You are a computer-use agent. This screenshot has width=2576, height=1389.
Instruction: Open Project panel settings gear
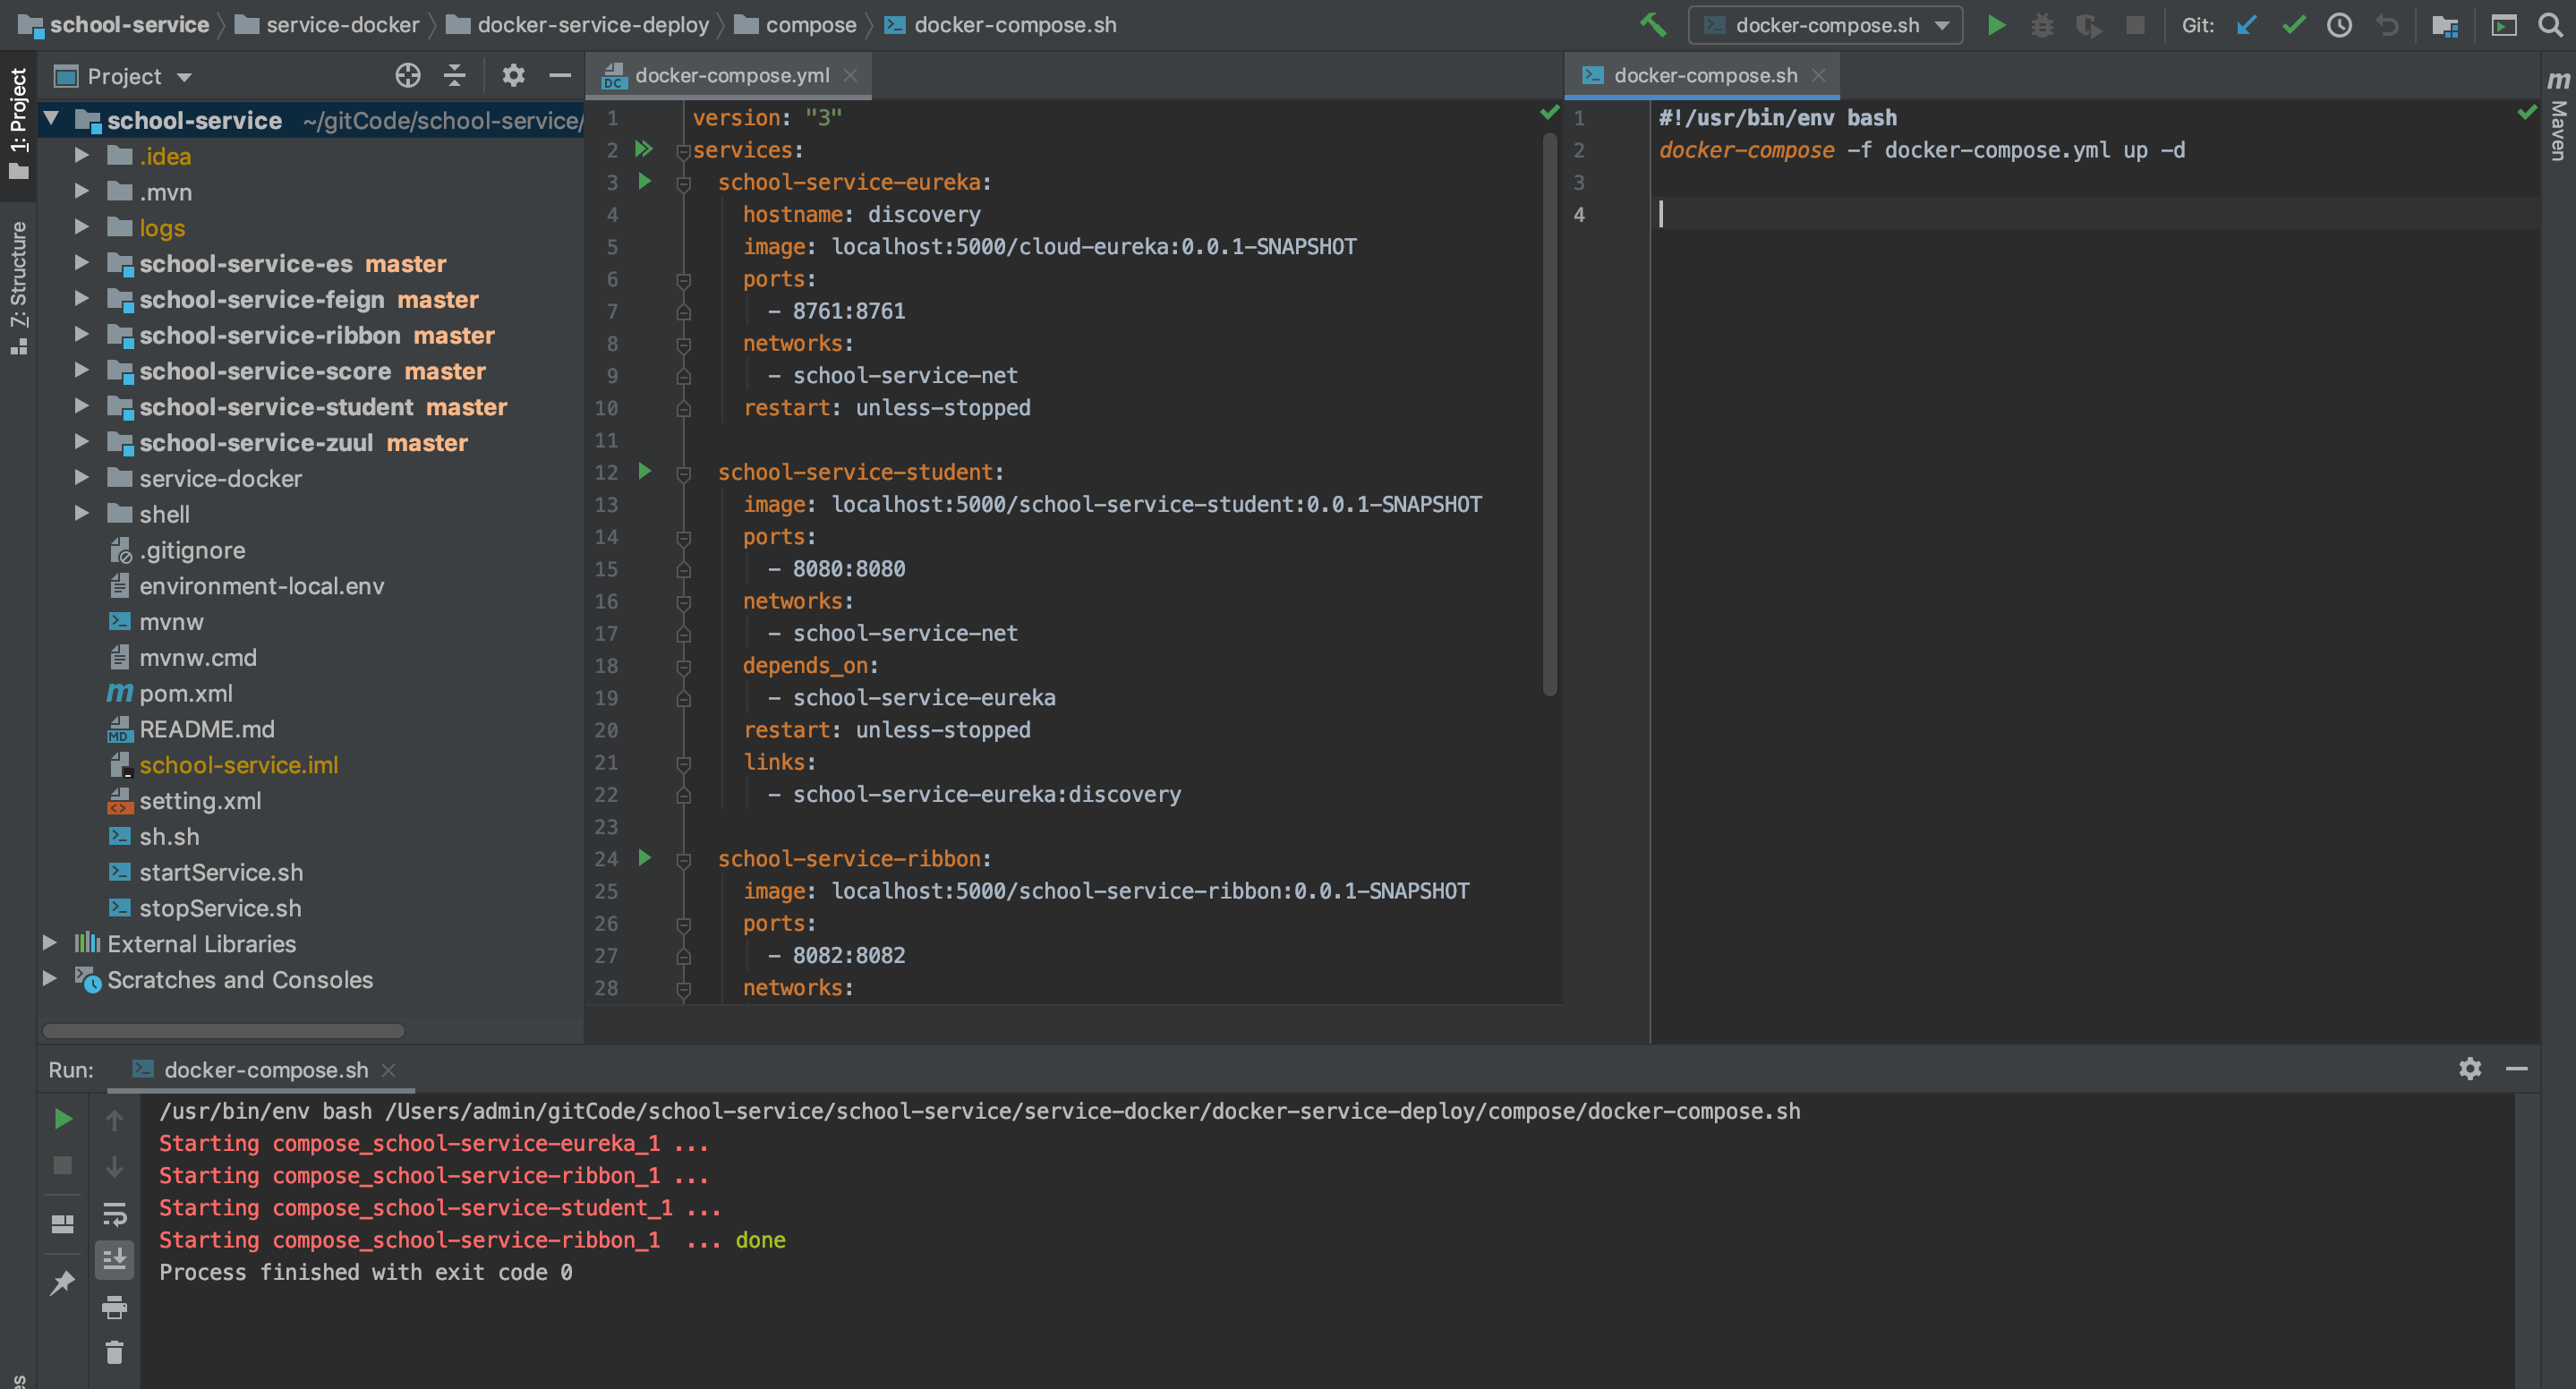tap(513, 75)
